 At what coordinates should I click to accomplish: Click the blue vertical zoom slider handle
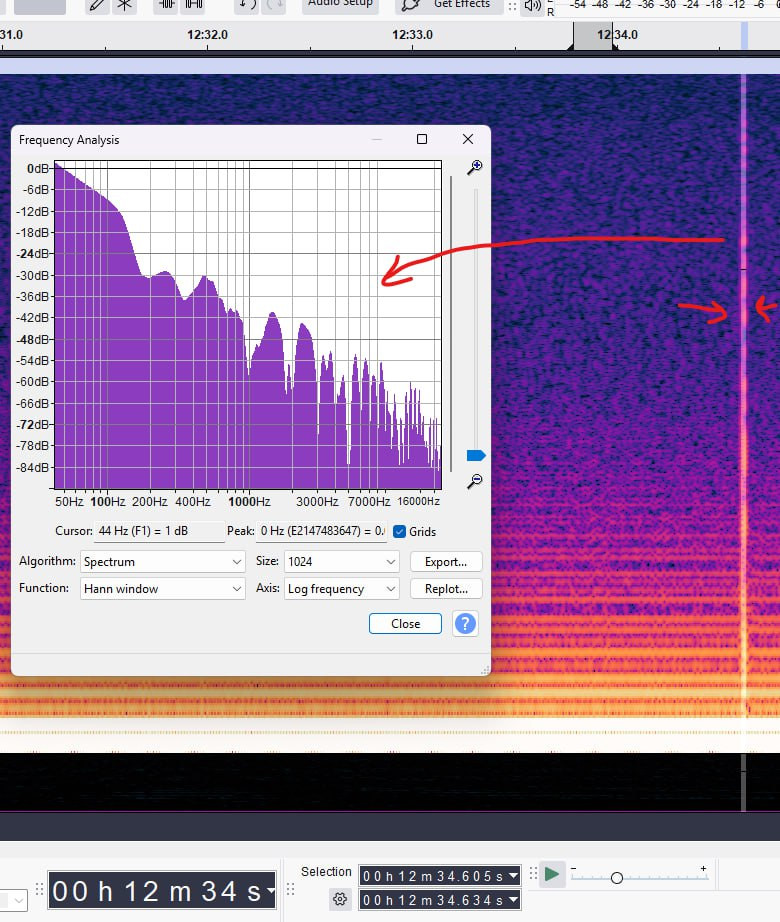[x=475, y=456]
